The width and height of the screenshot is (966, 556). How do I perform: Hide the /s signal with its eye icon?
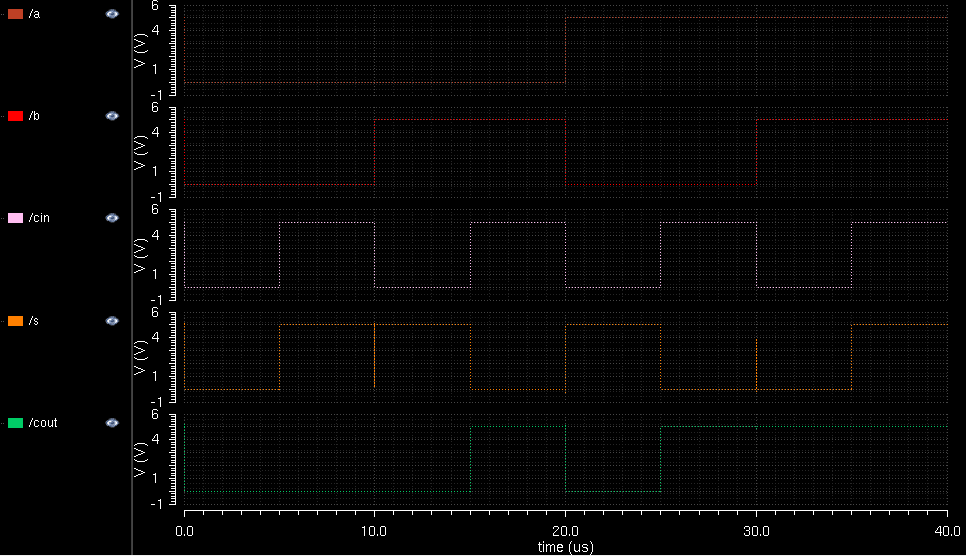click(112, 321)
